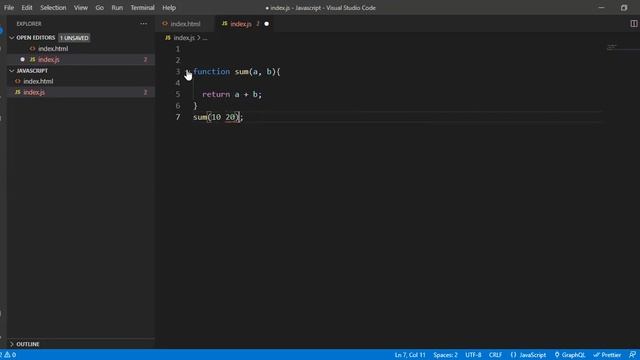Change indentation via Spaces: 2
Screen dimensions: 640x360
coord(445,355)
